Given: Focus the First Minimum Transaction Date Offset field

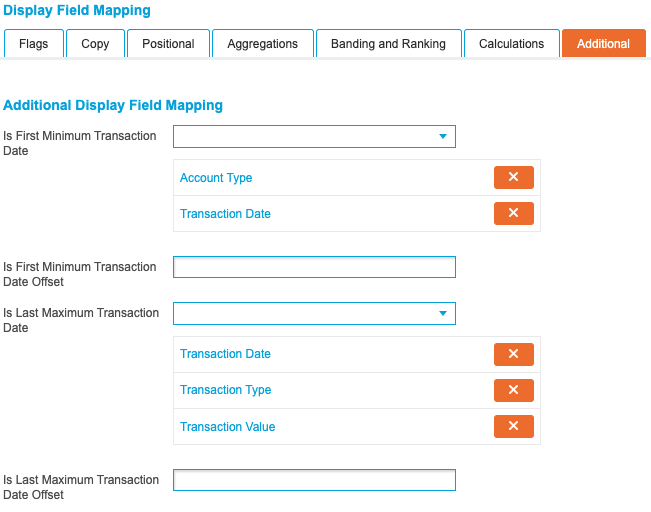Looking at the screenshot, I should 314,267.
